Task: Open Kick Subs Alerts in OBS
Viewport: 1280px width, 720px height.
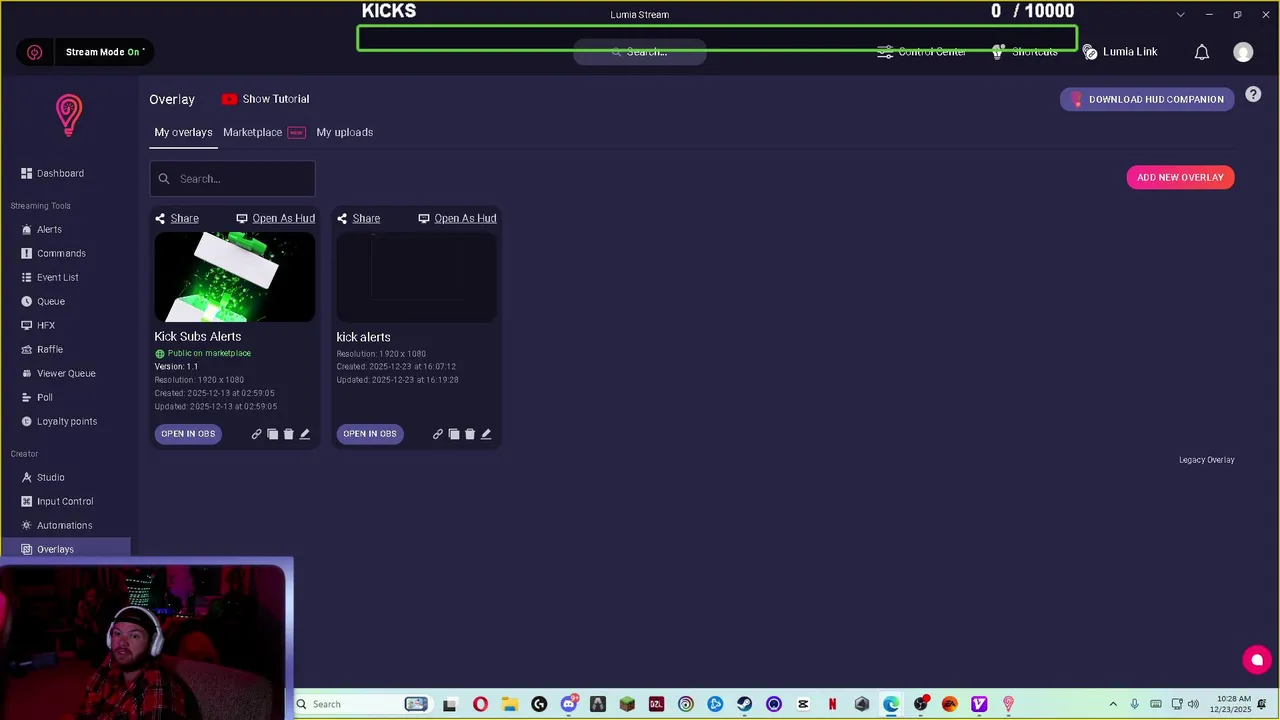Action: click(x=188, y=434)
